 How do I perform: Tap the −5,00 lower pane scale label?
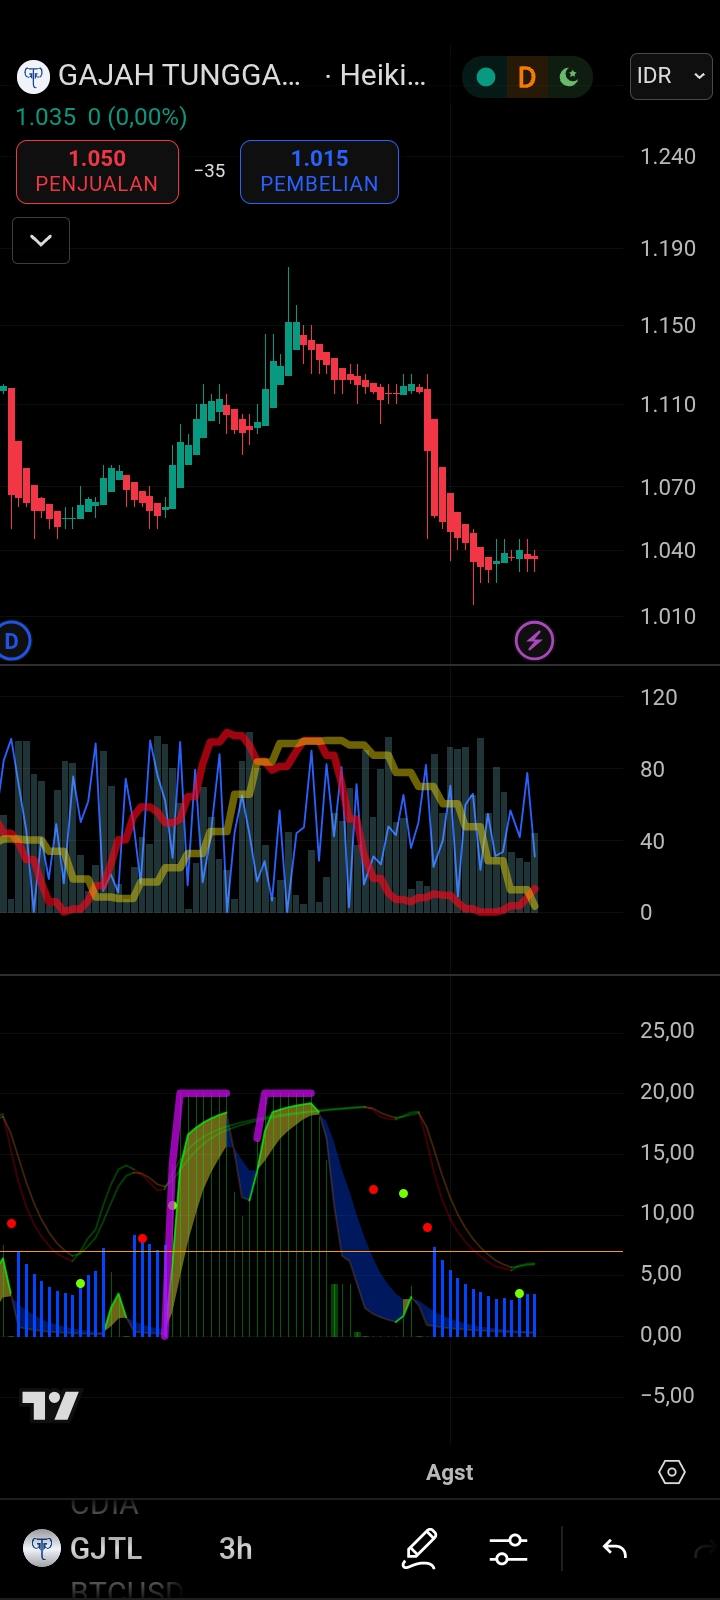[667, 1395]
